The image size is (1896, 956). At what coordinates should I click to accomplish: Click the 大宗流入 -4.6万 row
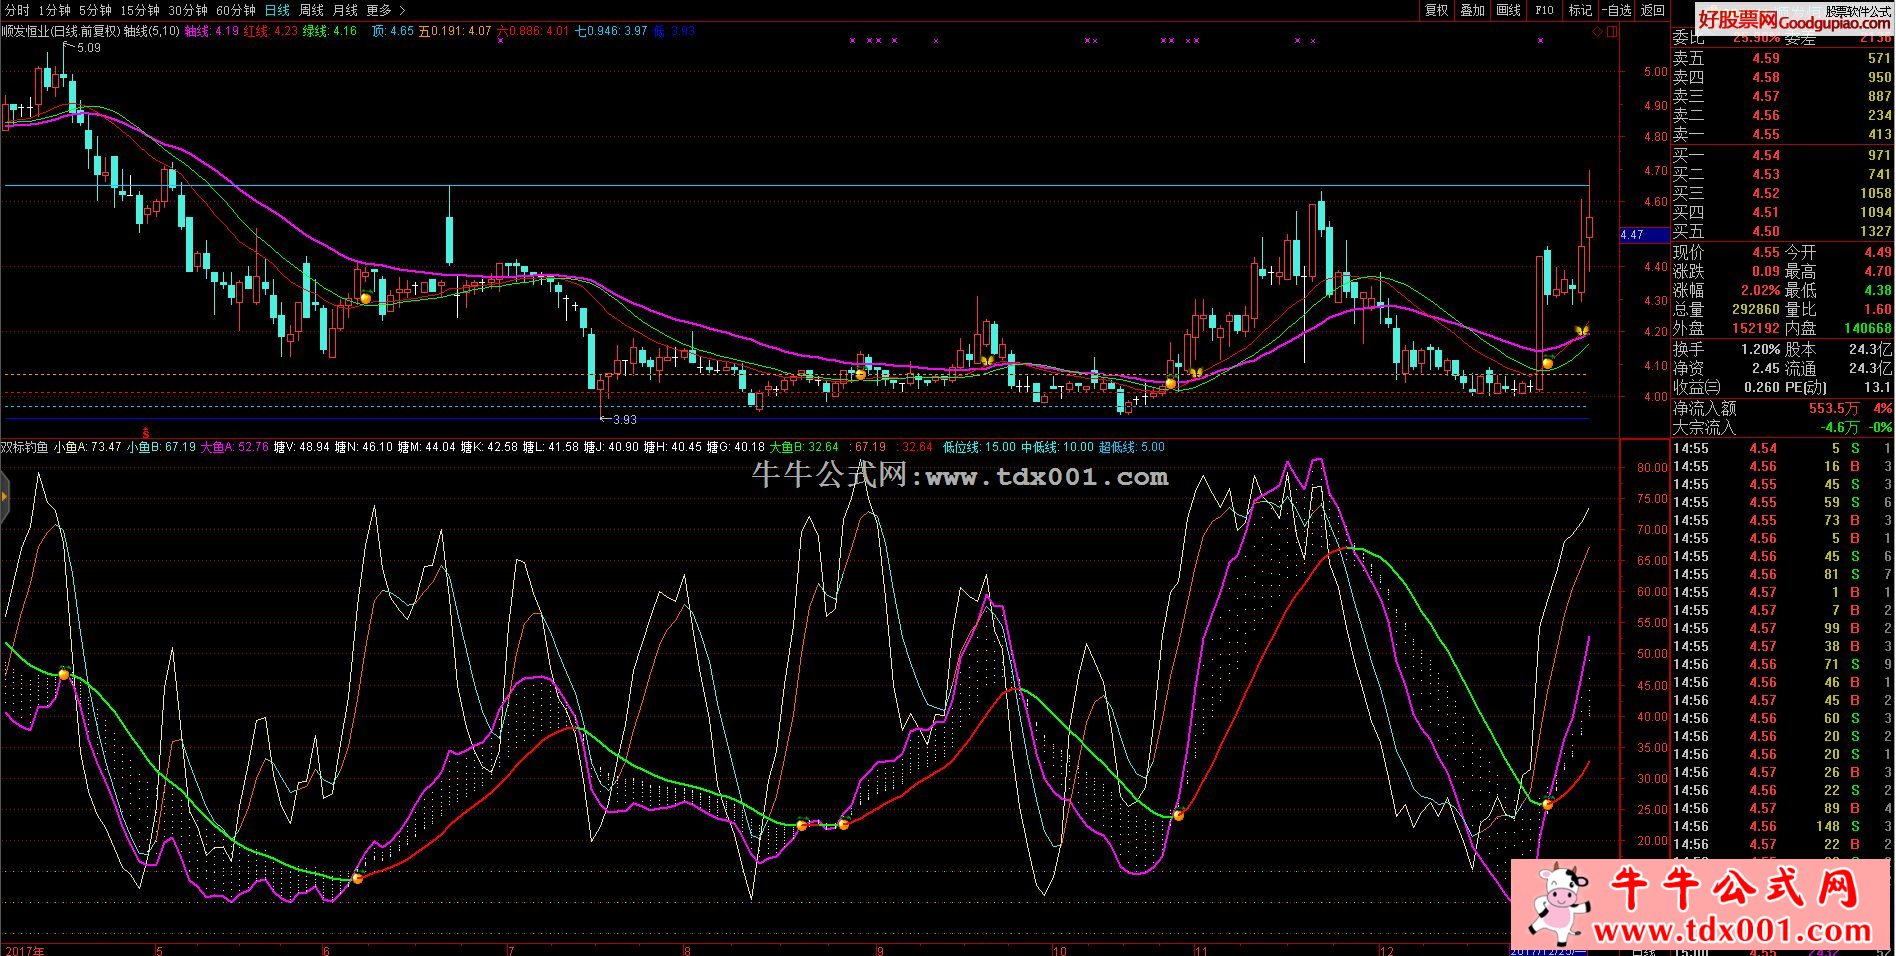[1782, 427]
